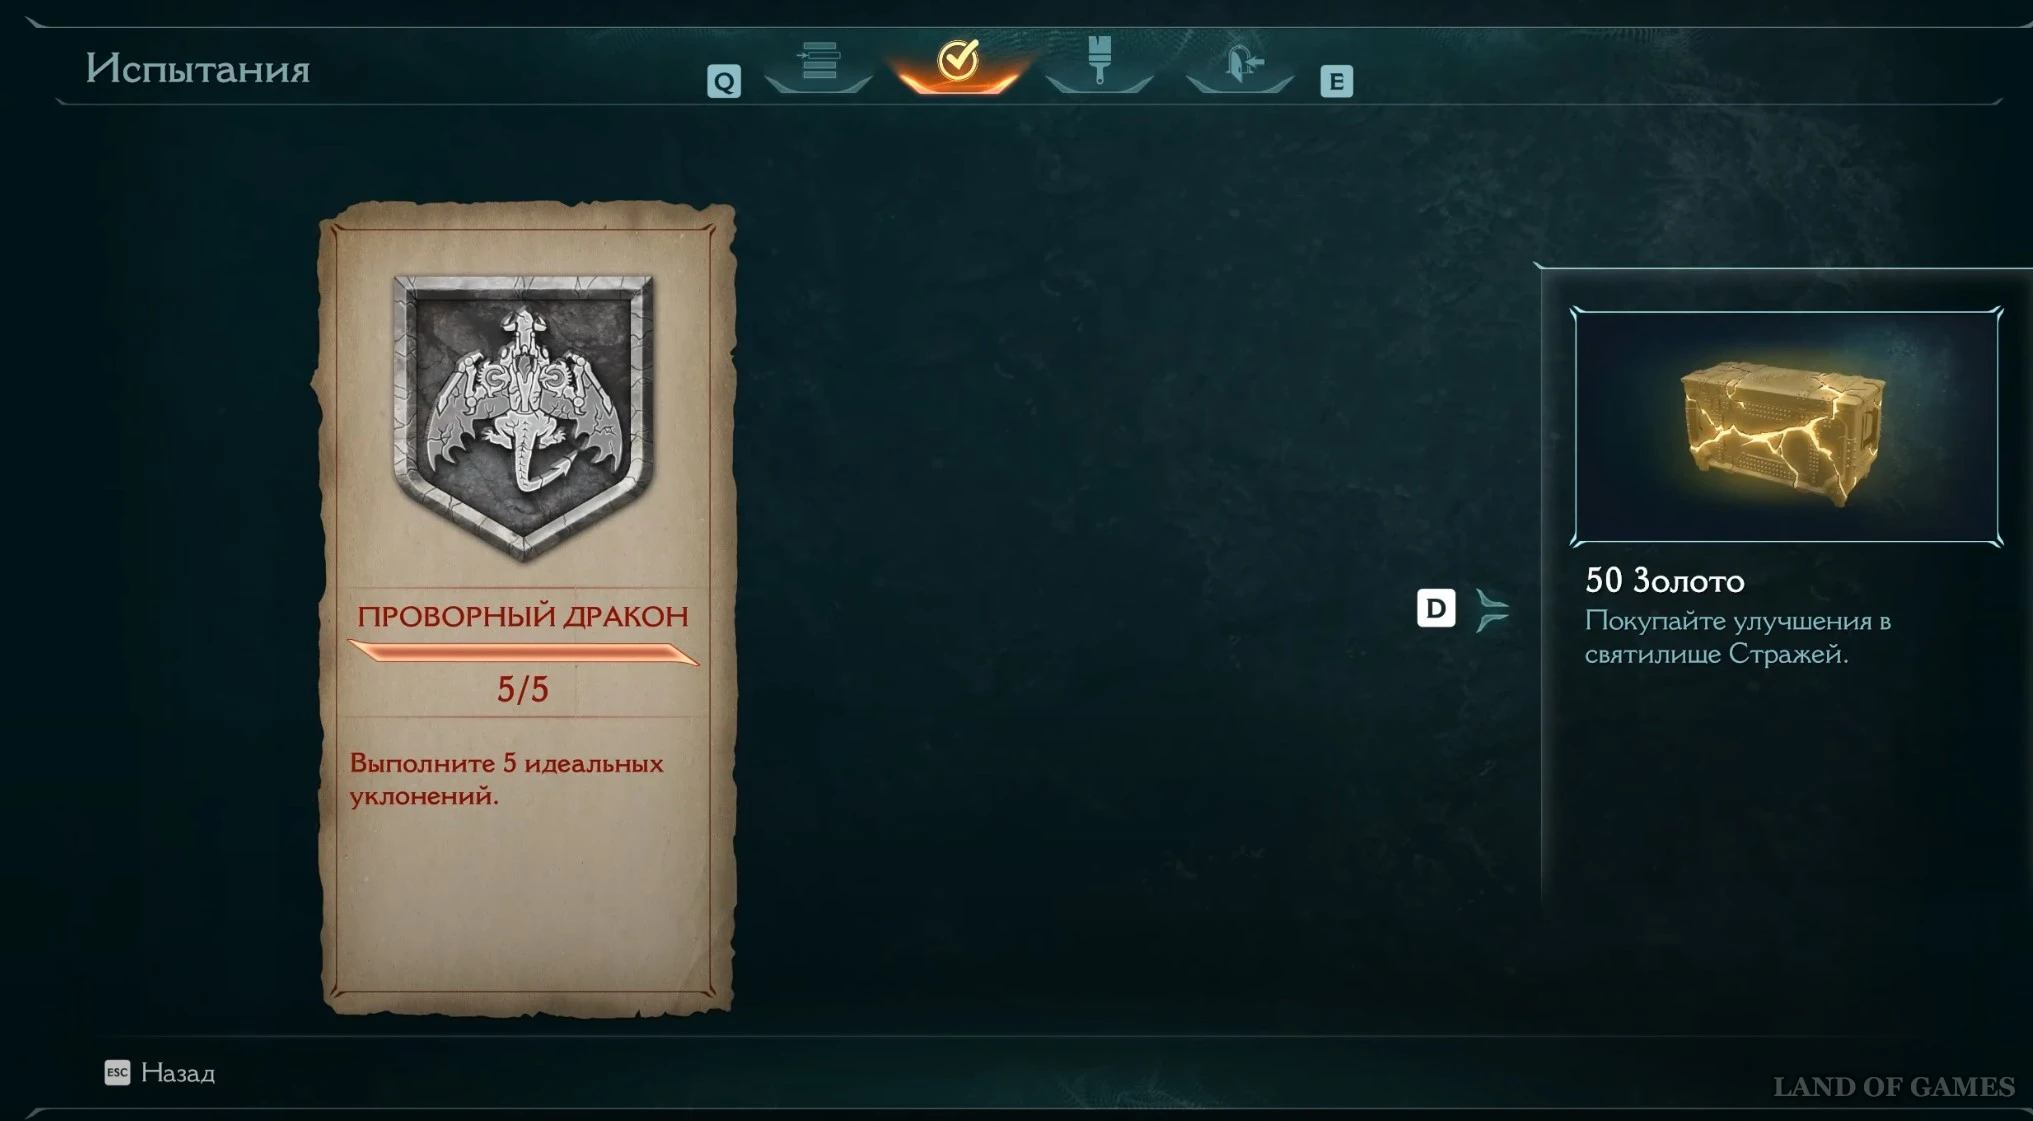This screenshot has height=1121, width=2033.
Task: Click the Выполните 5 идеальных уклонений description
Action: (x=506, y=779)
